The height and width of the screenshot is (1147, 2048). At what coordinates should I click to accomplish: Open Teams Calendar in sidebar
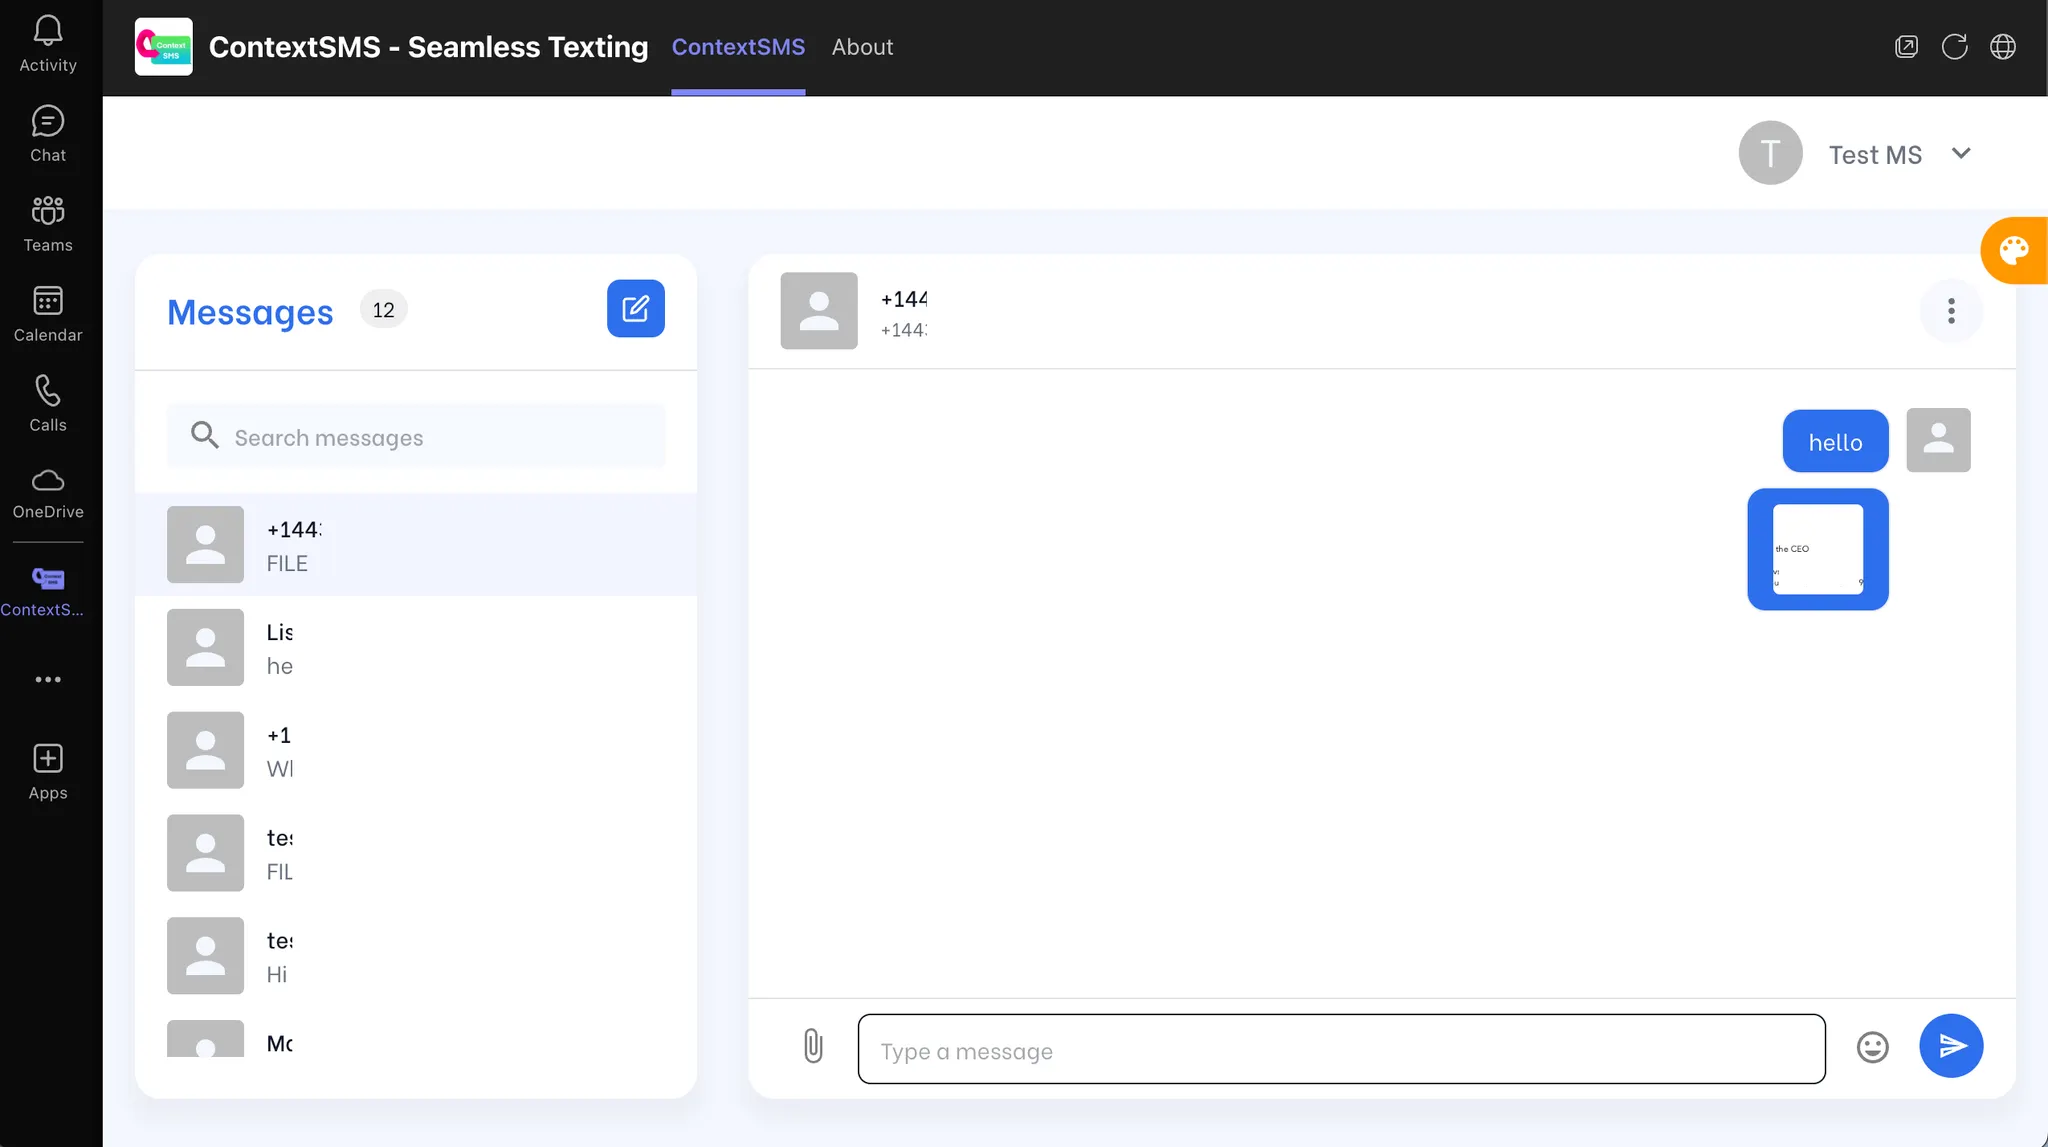(x=48, y=313)
